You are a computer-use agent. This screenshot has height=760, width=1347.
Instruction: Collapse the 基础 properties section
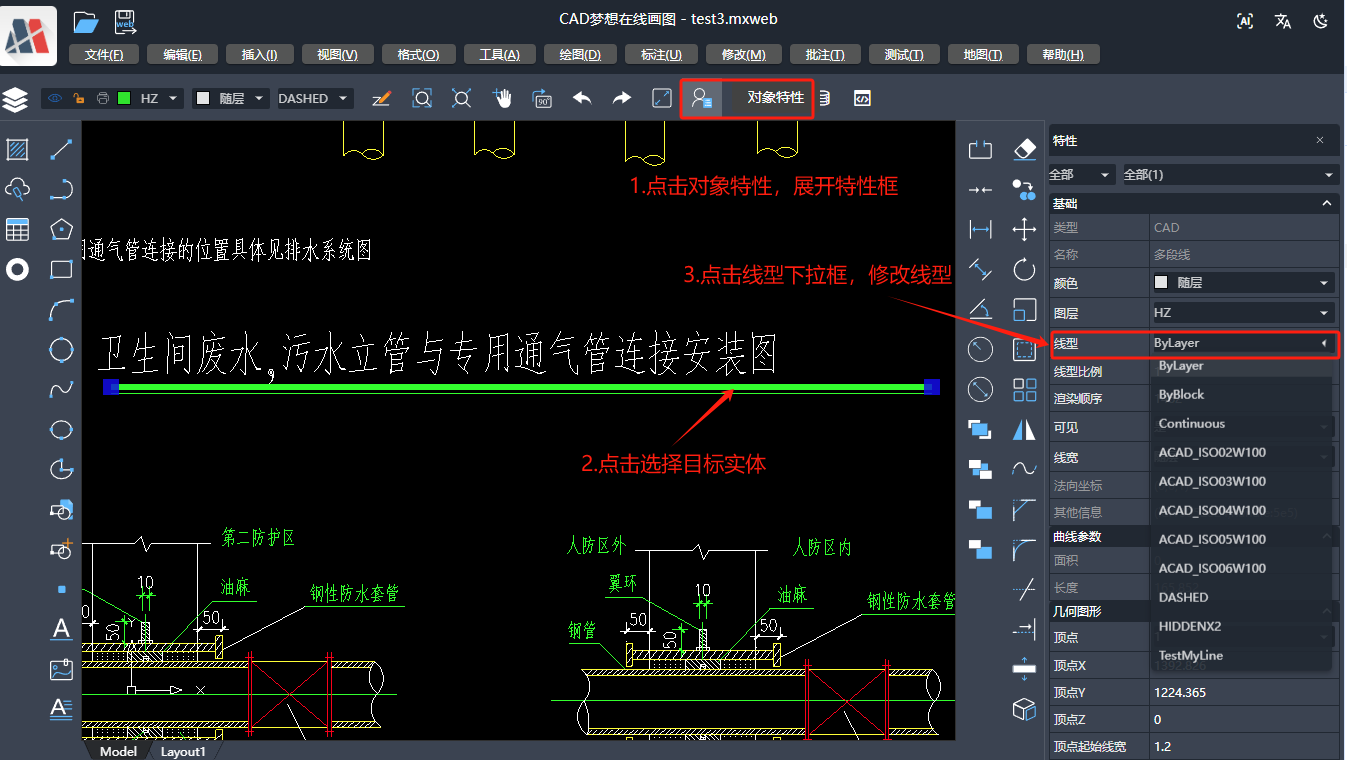1327,203
